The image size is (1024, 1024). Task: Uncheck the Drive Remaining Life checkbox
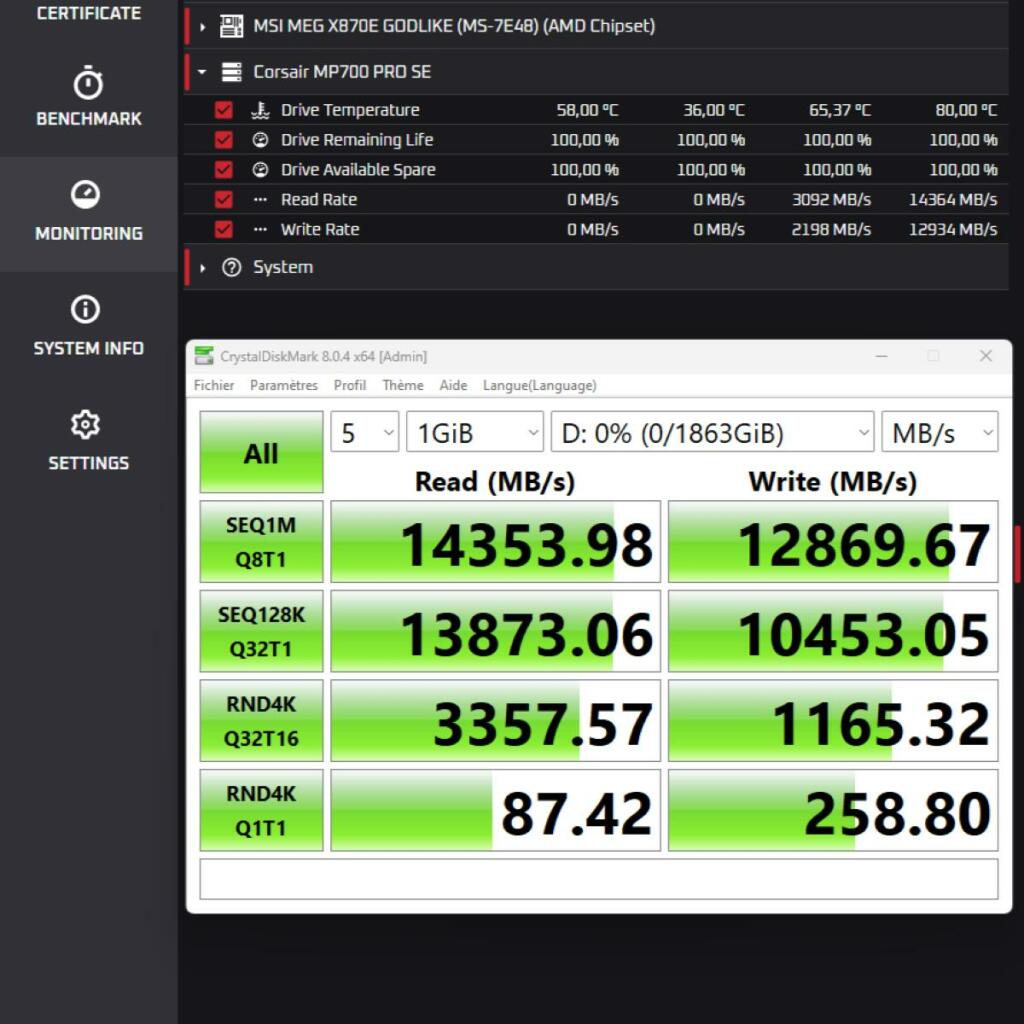[x=223, y=140]
